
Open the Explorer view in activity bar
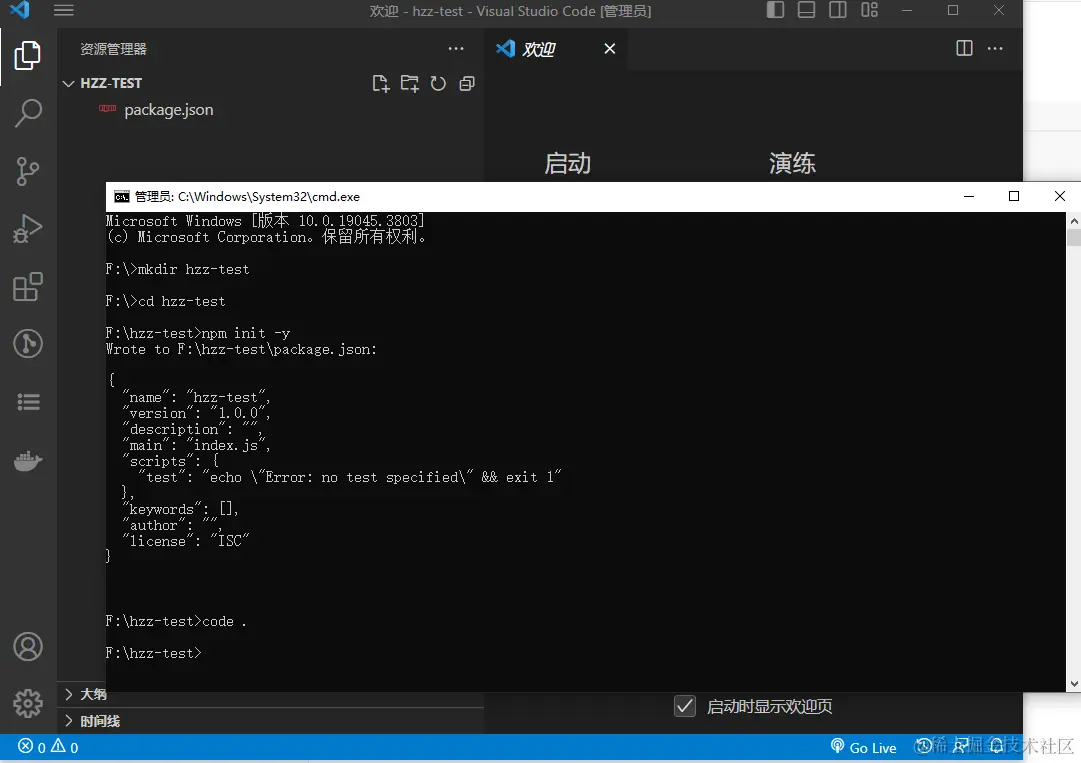(28, 55)
